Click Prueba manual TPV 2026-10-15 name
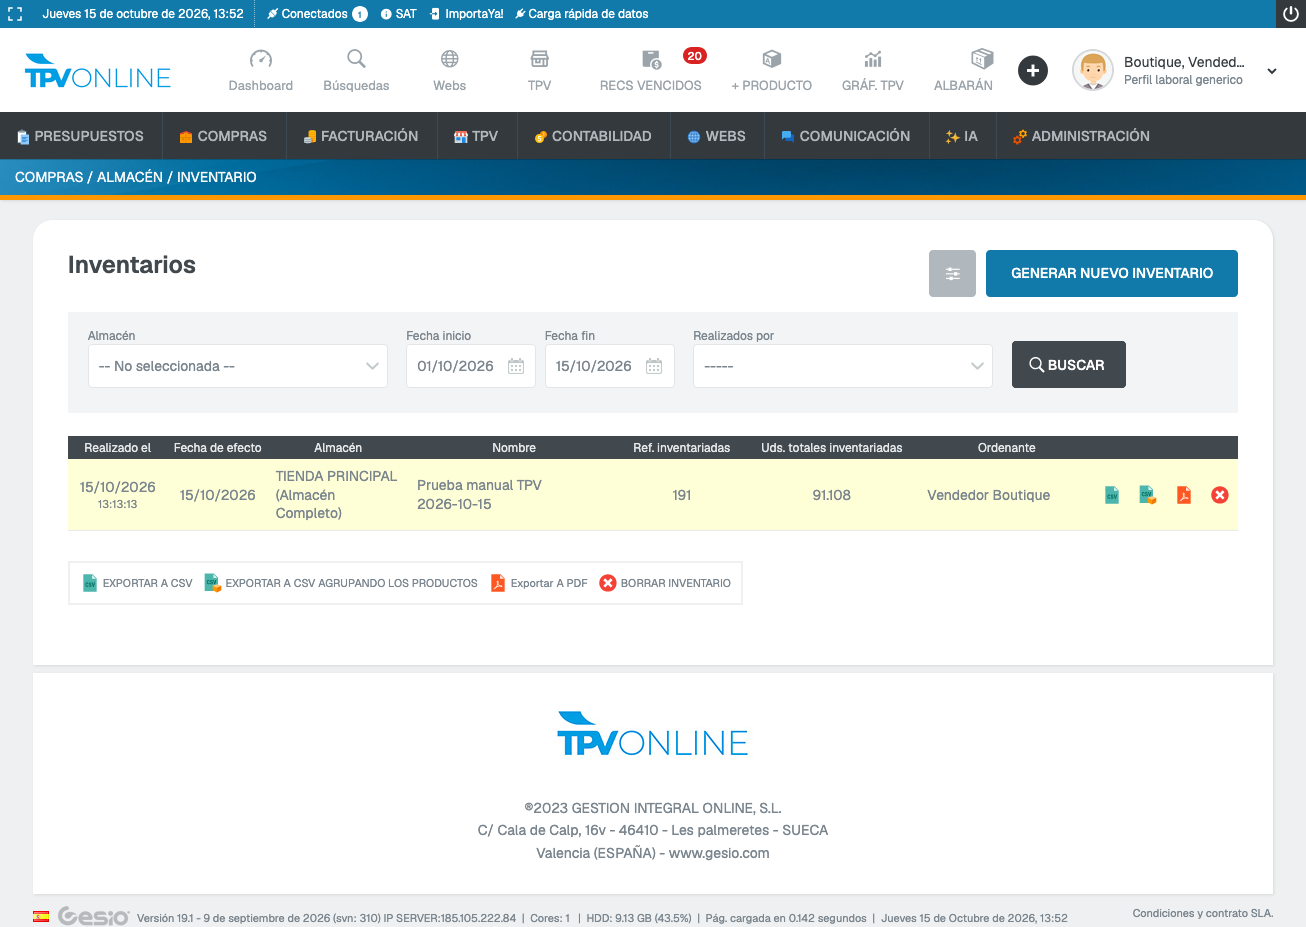The width and height of the screenshot is (1306, 927). coord(479,495)
